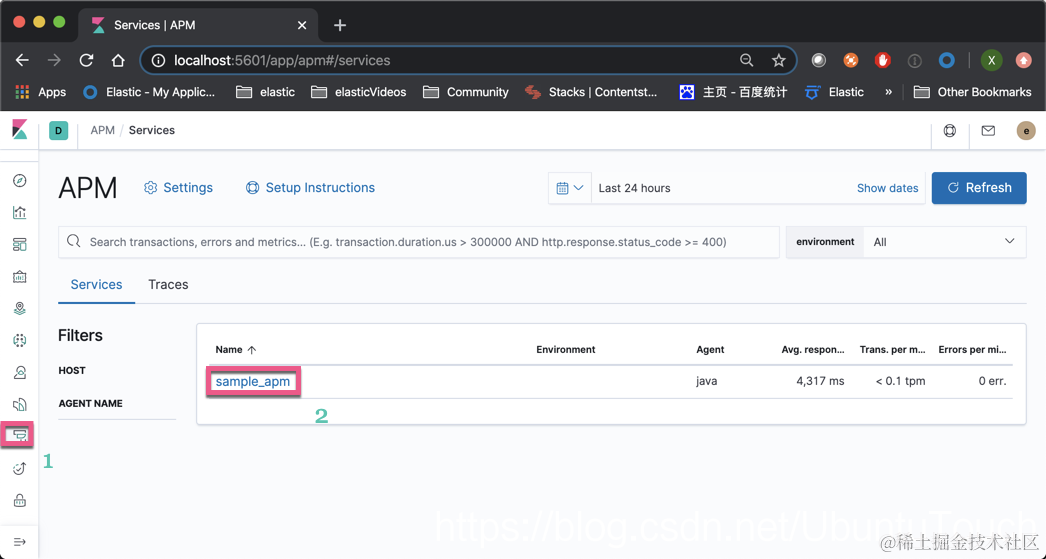Go to browser home page icon
The height and width of the screenshot is (559, 1046).
pyautogui.click(x=118, y=60)
